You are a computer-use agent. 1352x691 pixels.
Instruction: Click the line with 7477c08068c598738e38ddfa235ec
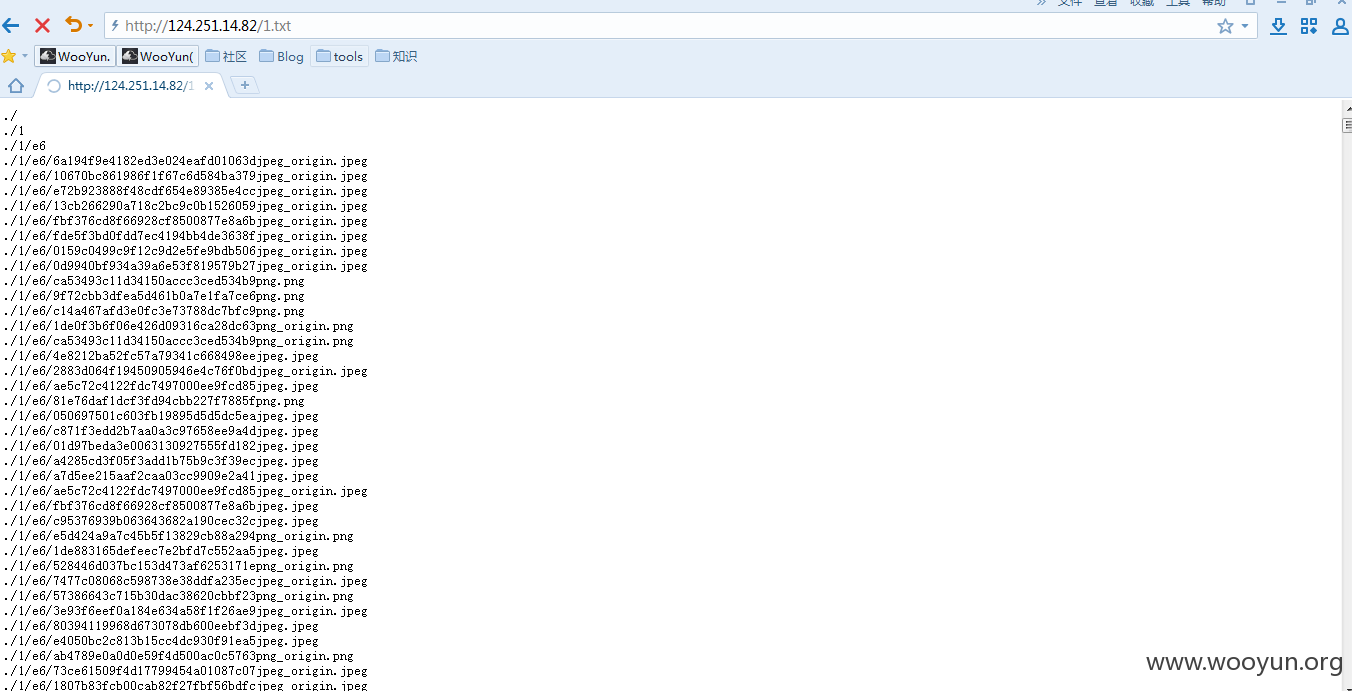(x=185, y=581)
